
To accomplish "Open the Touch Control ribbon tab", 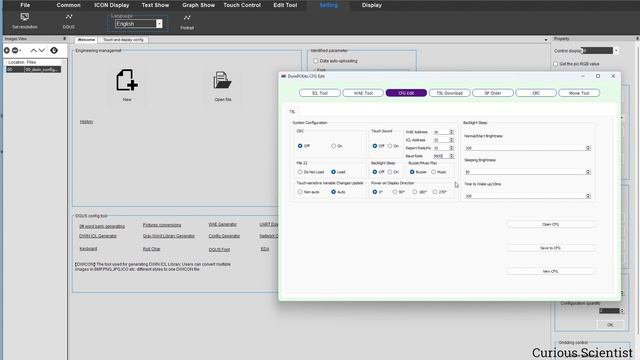I will click(242, 5).
